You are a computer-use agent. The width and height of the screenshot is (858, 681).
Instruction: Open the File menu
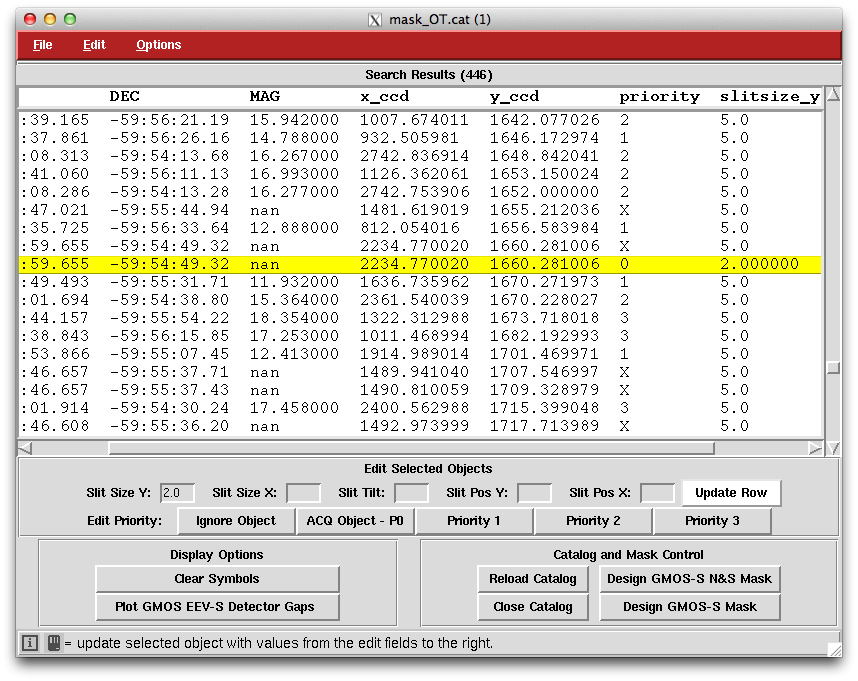click(43, 45)
